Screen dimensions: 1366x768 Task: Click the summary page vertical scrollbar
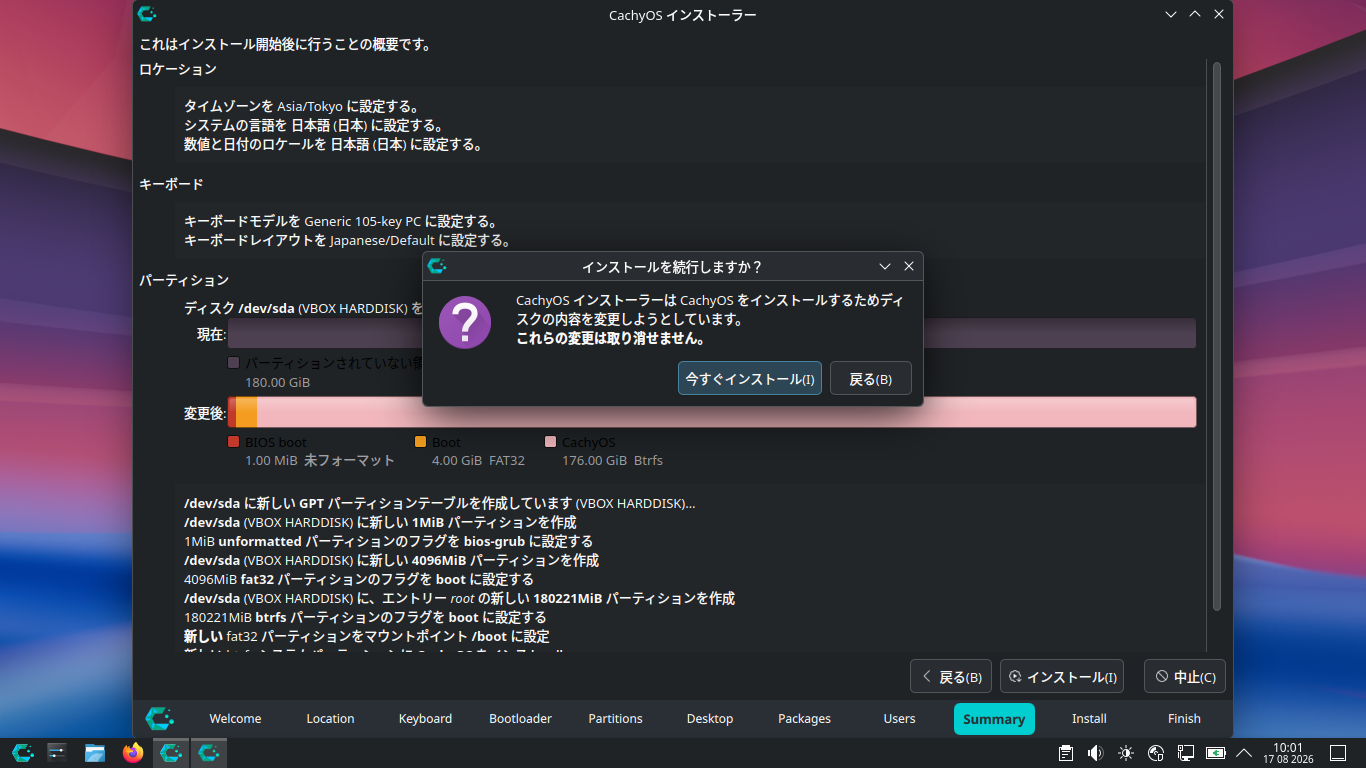1217,336
